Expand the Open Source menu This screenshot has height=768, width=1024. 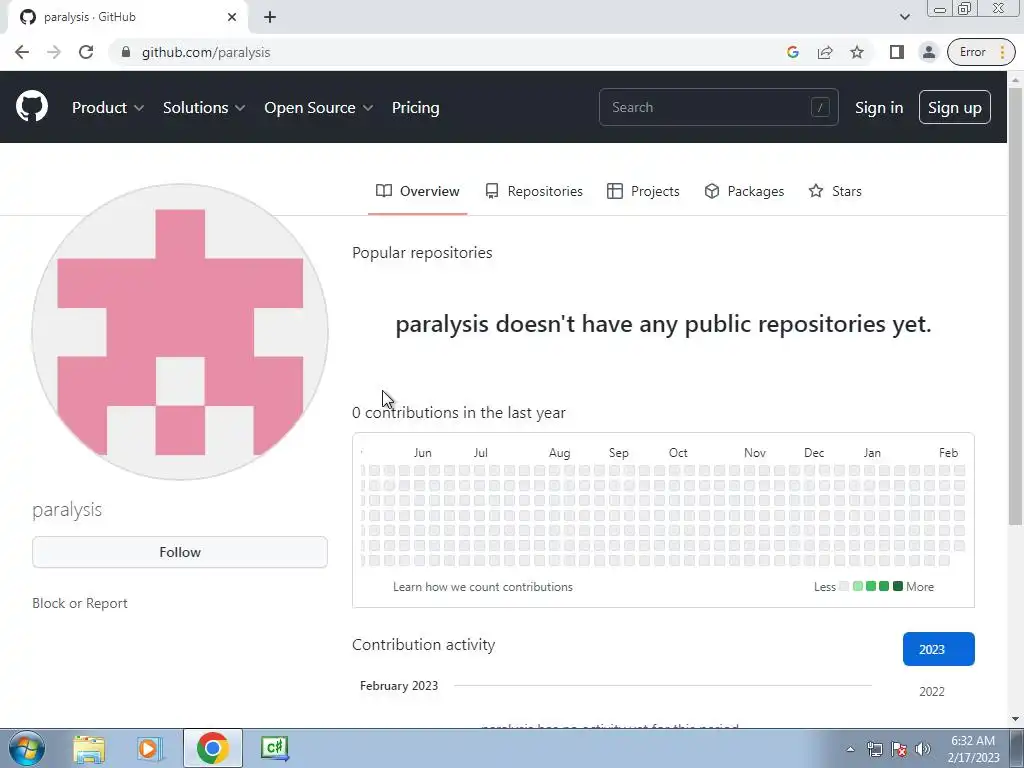click(319, 108)
